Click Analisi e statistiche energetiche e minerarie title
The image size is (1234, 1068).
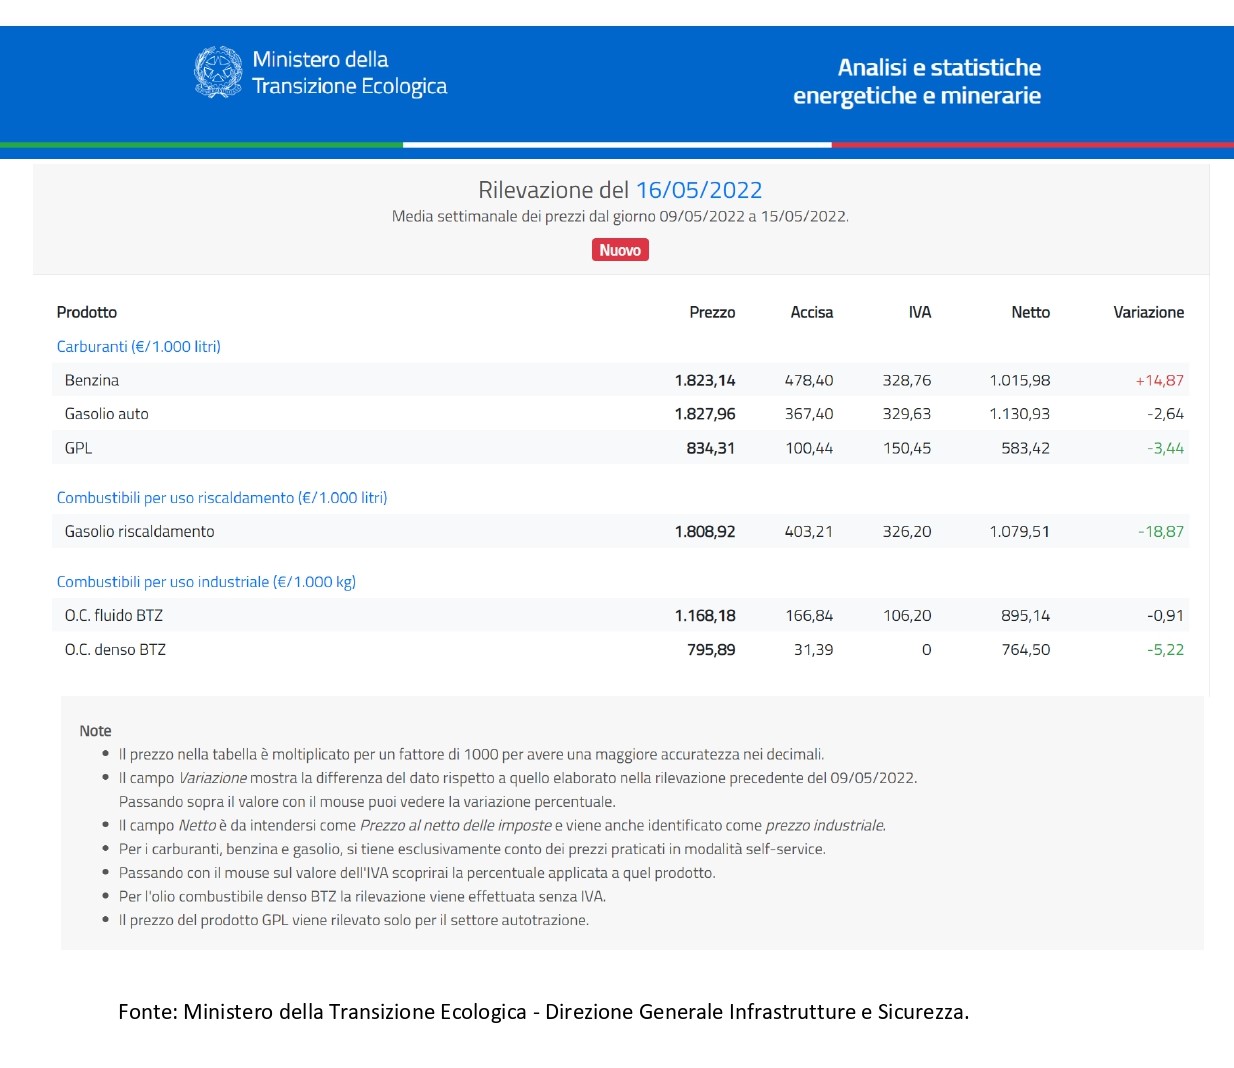pyautogui.click(x=917, y=81)
